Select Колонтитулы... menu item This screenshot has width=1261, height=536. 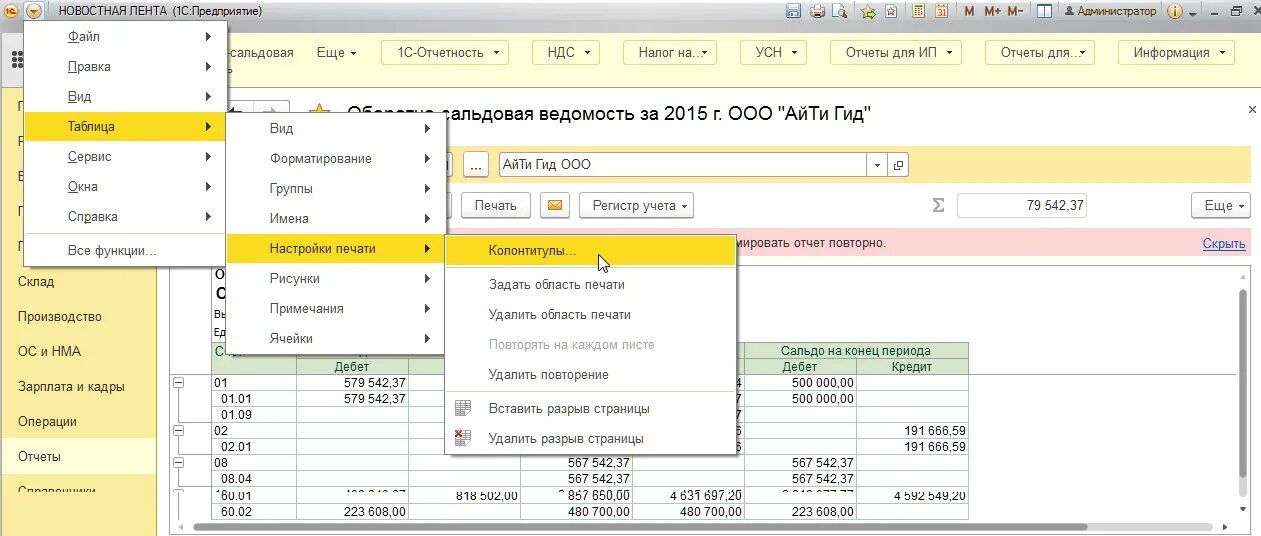click(590, 251)
